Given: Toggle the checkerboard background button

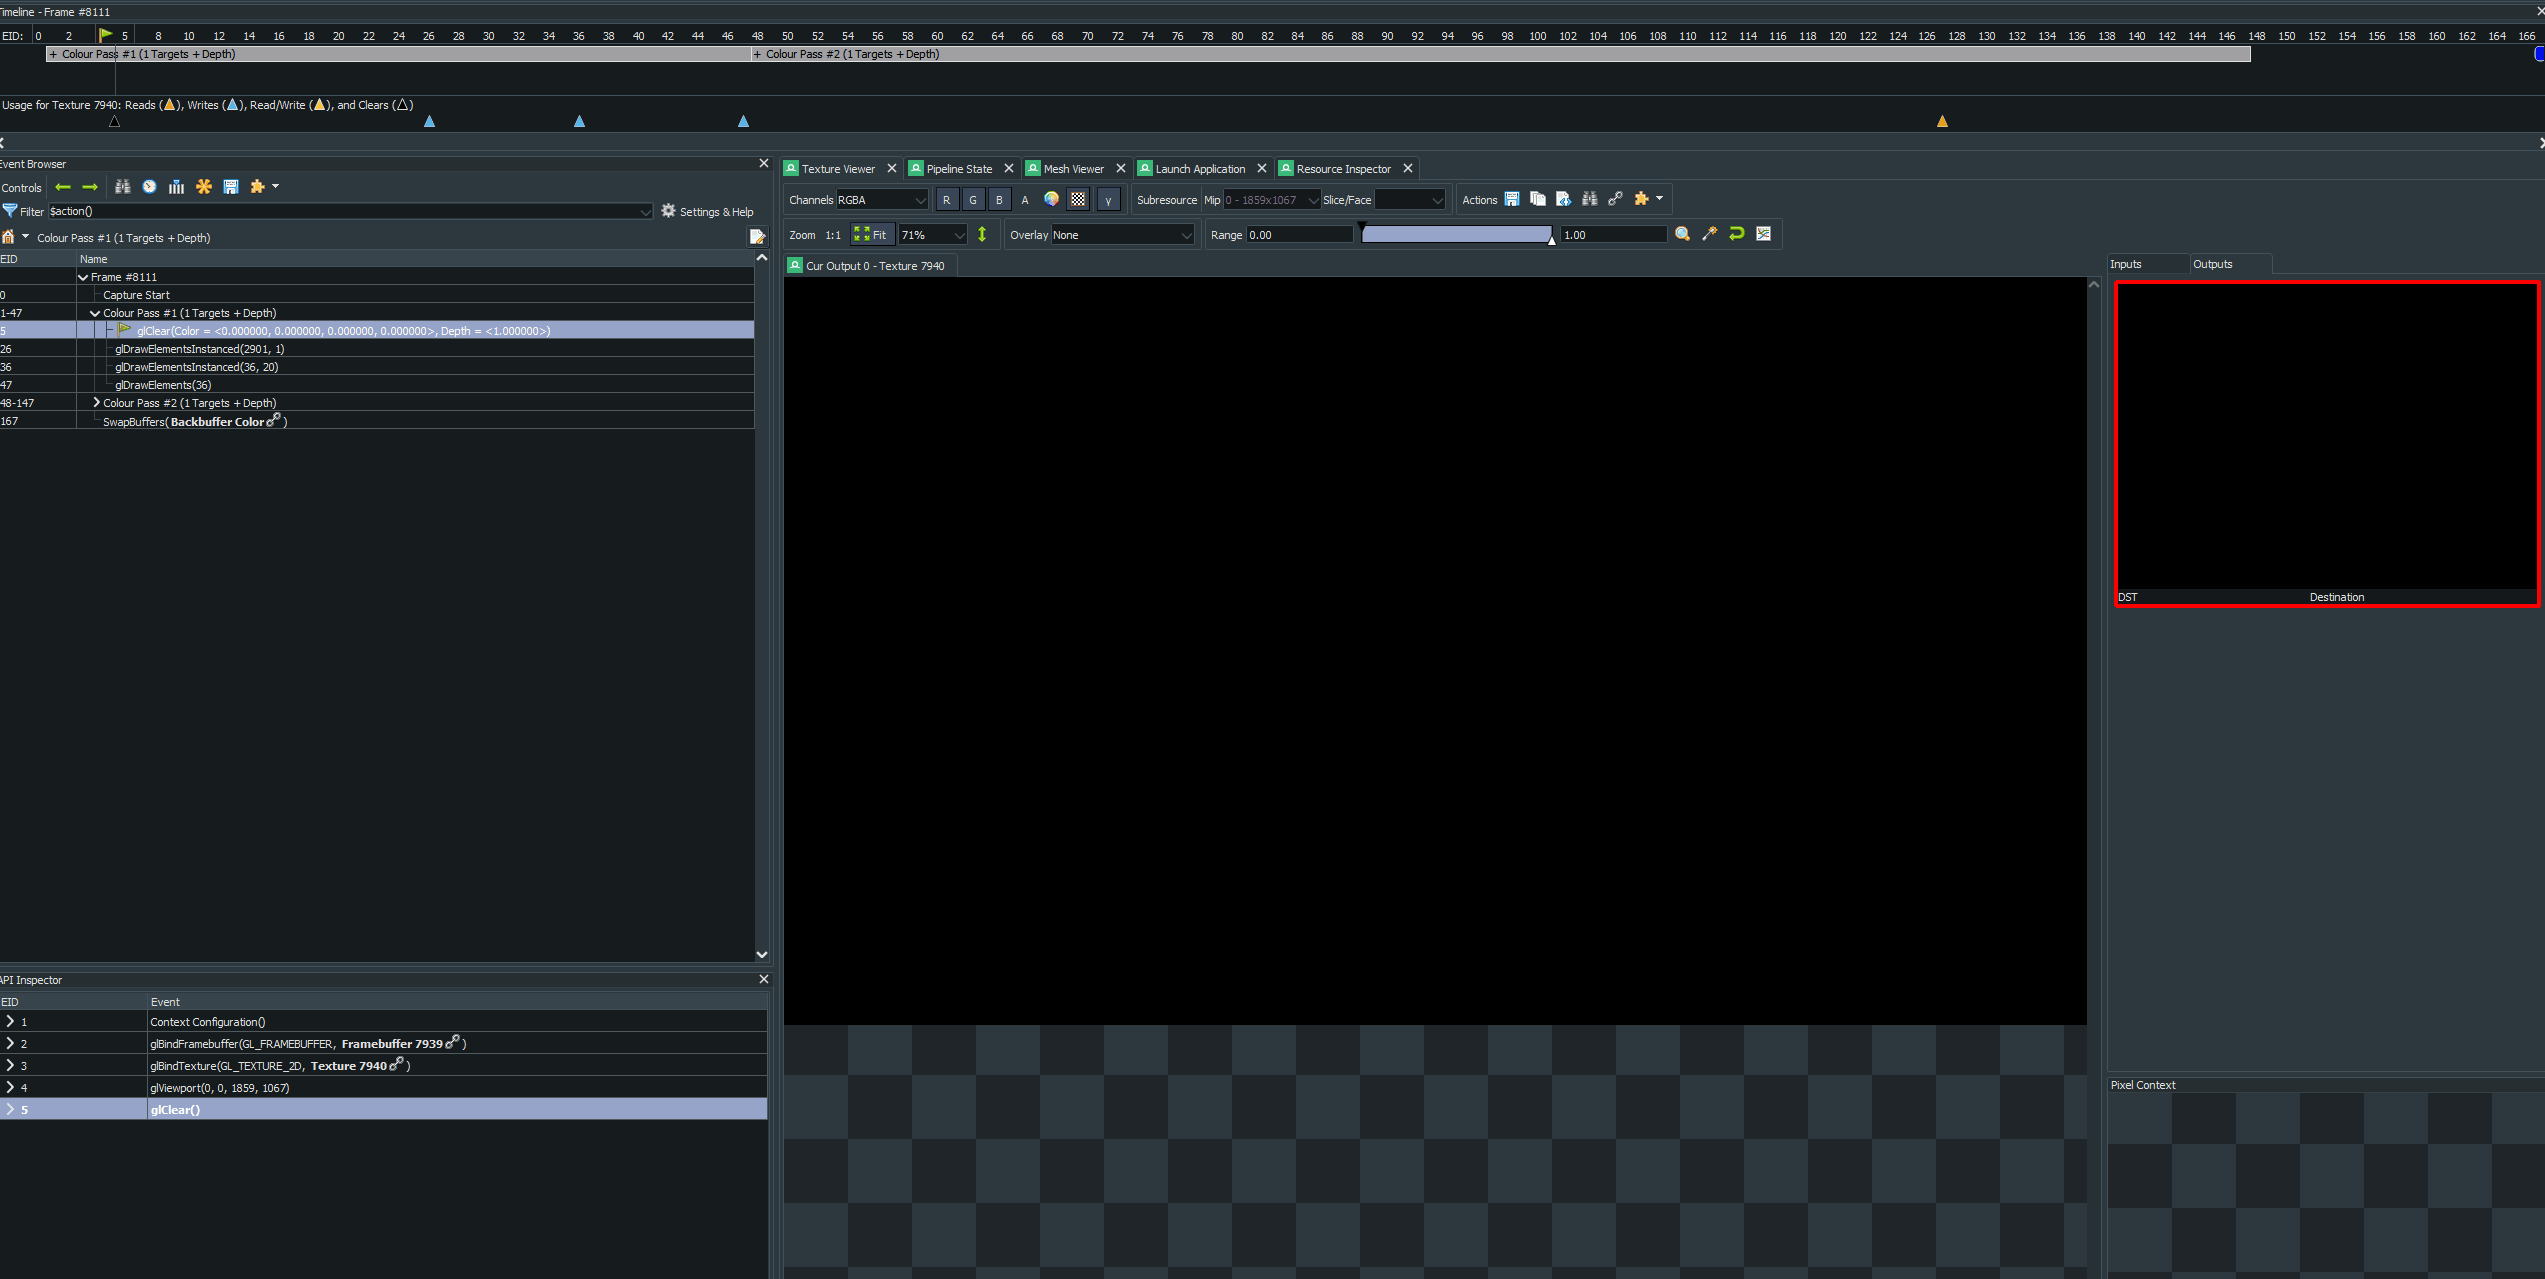Looking at the screenshot, I should [1078, 200].
